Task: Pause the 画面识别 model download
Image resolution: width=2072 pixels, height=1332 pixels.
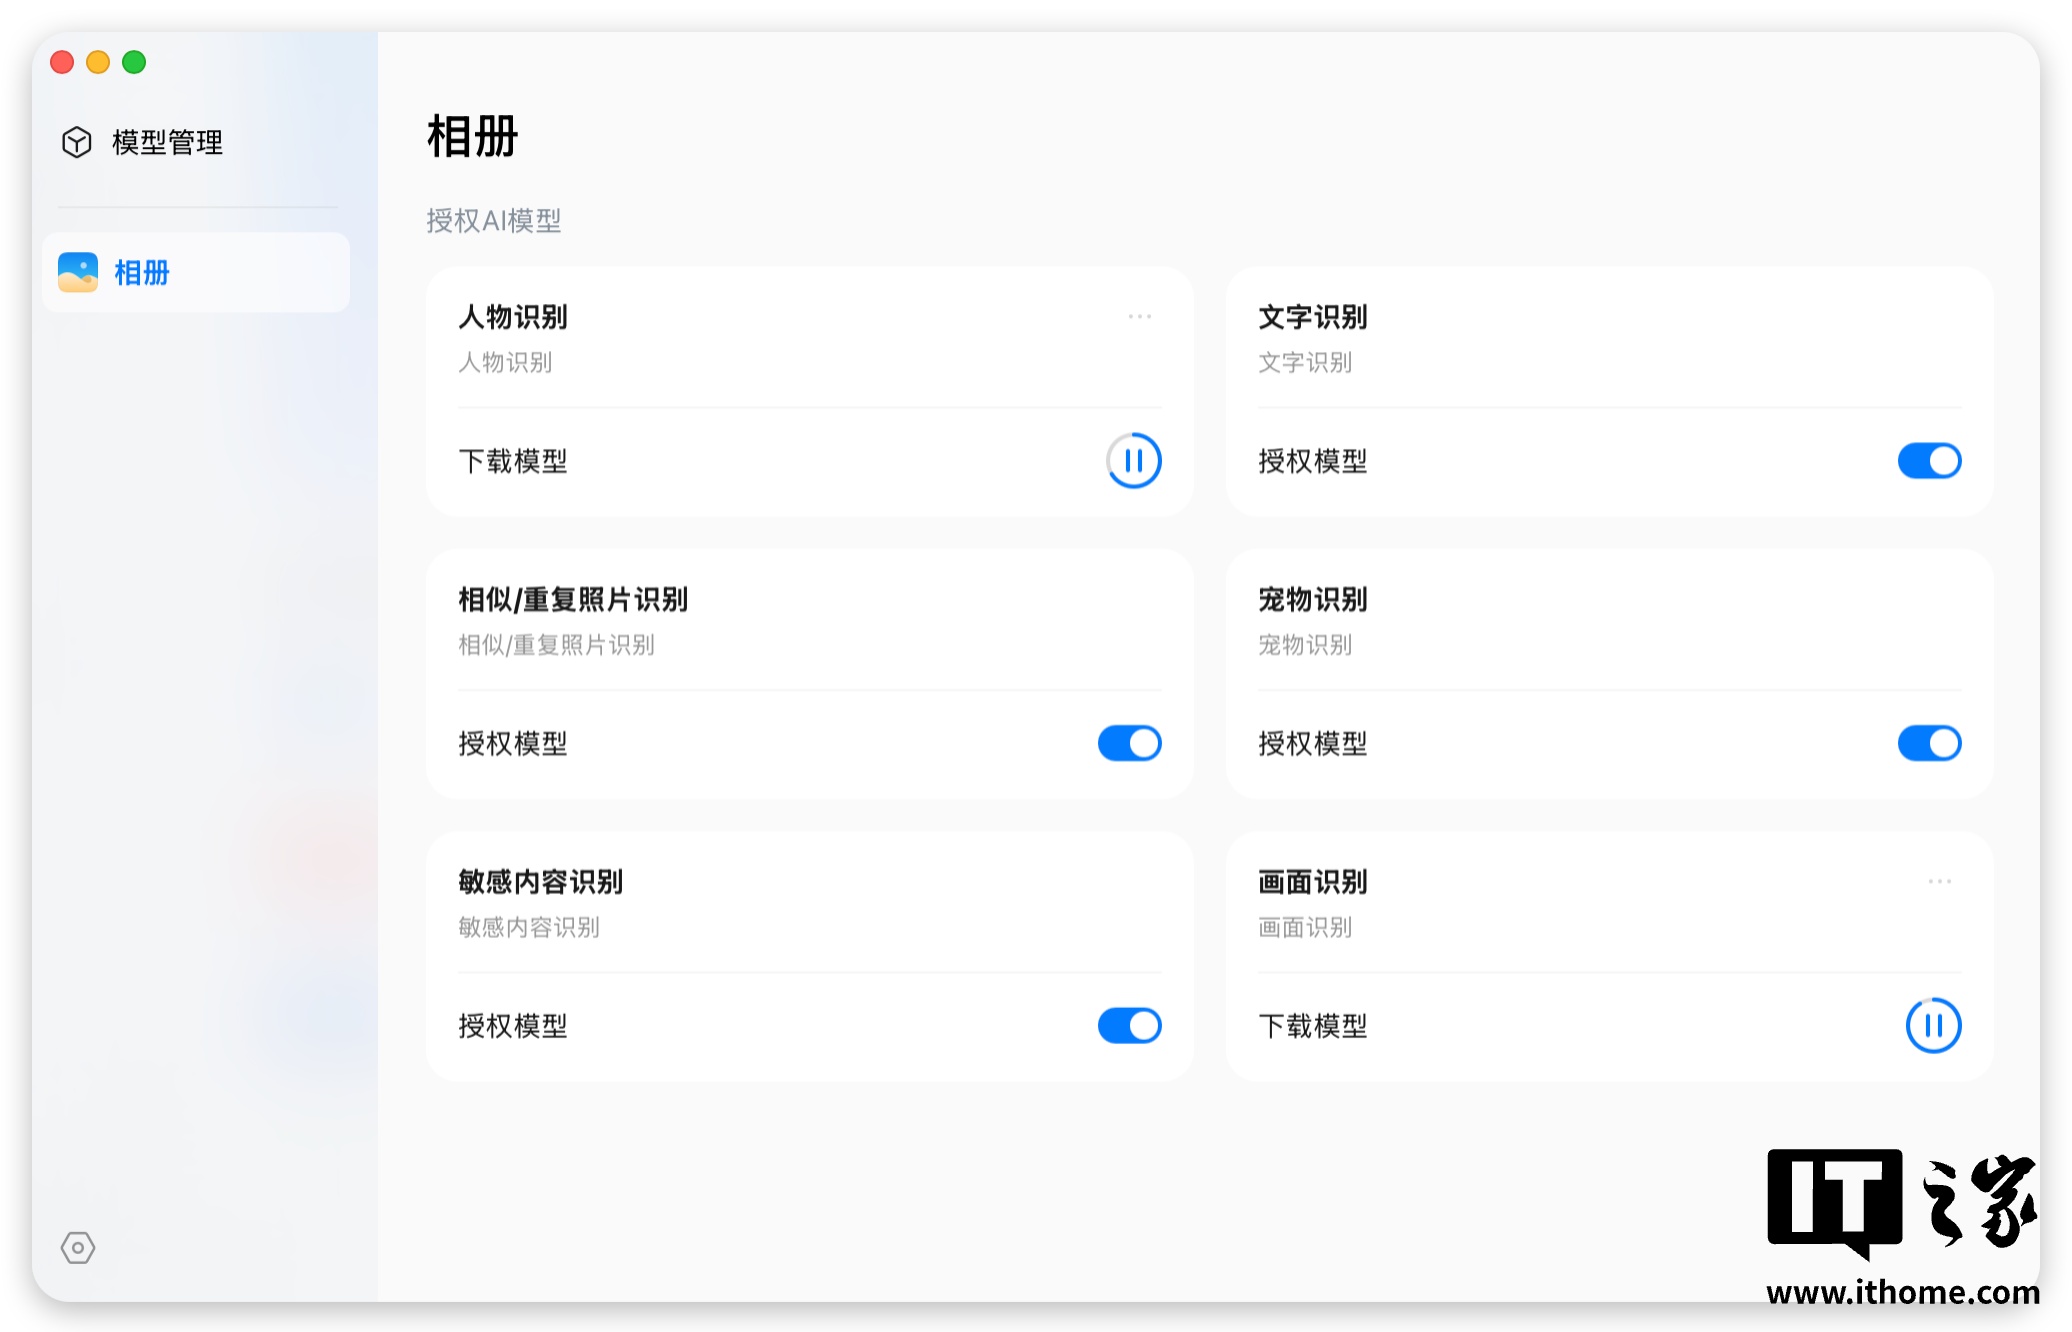Action: pos(1933,1025)
